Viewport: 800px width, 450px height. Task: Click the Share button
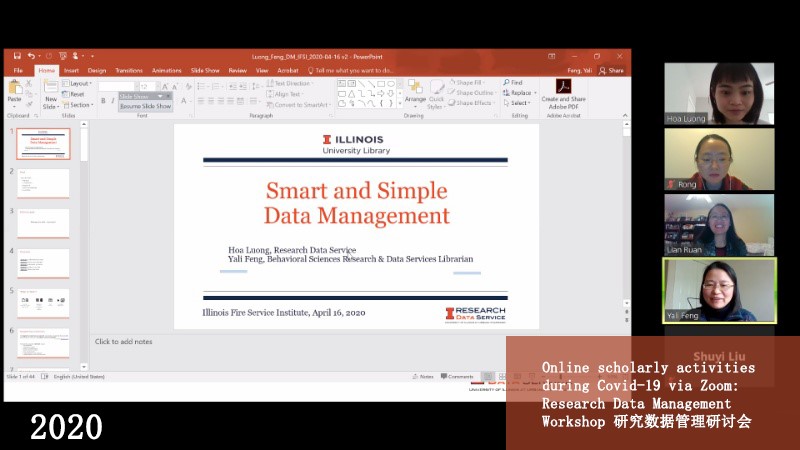click(x=611, y=70)
